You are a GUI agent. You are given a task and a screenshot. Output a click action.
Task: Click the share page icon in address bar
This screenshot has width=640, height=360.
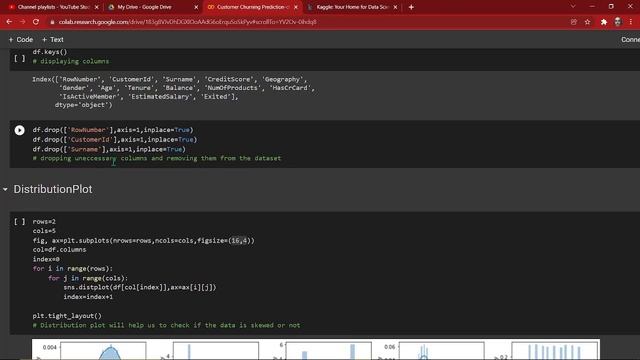click(x=573, y=22)
